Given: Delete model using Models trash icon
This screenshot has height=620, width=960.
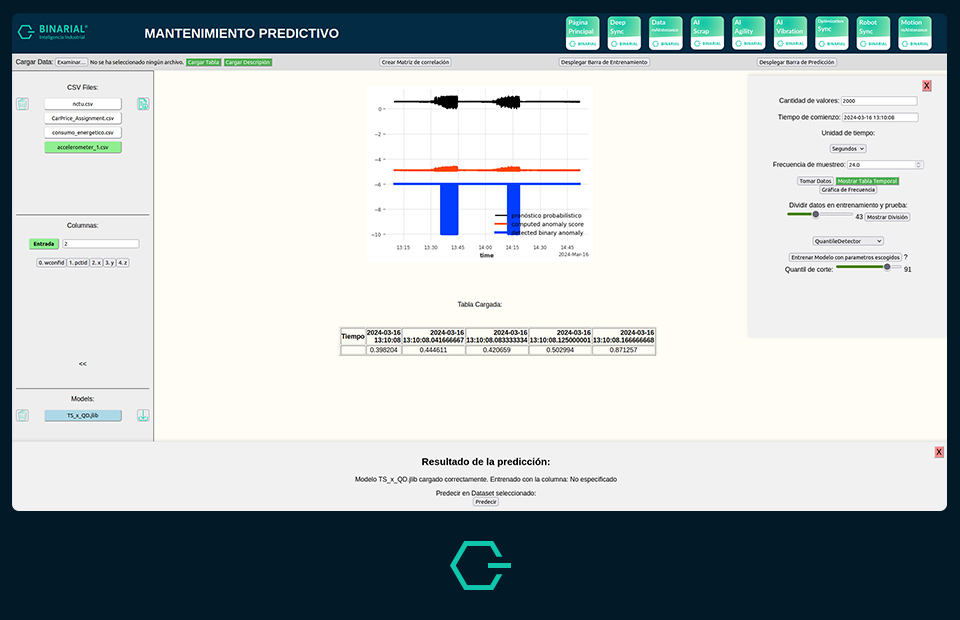Looking at the screenshot, I should click(23, 415).
